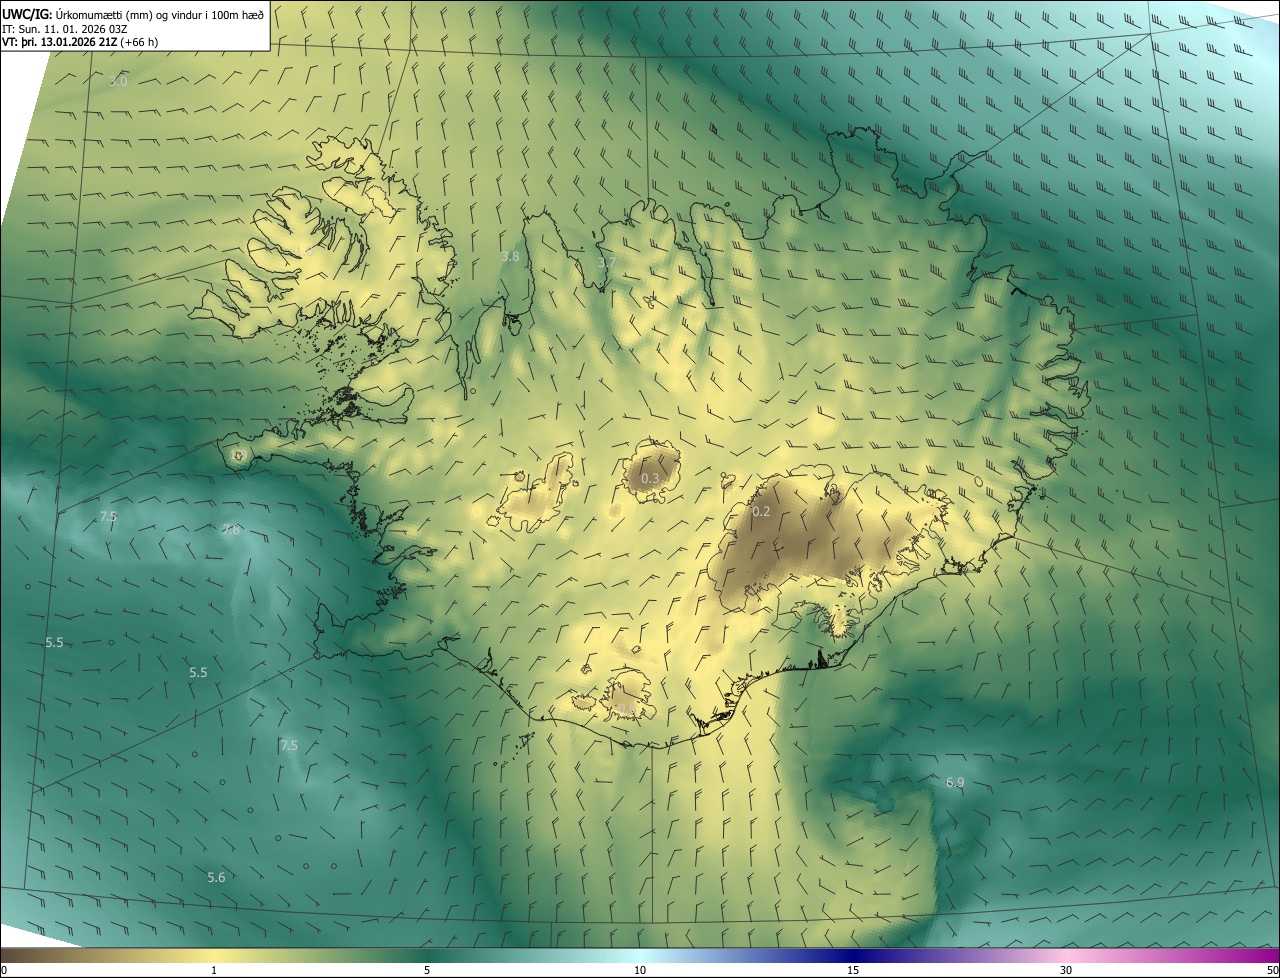Image resolution: width=1280 pixels, height=978 pixels.
Task: Click the 3.7 value label
Action: click(x=606, y=263)
